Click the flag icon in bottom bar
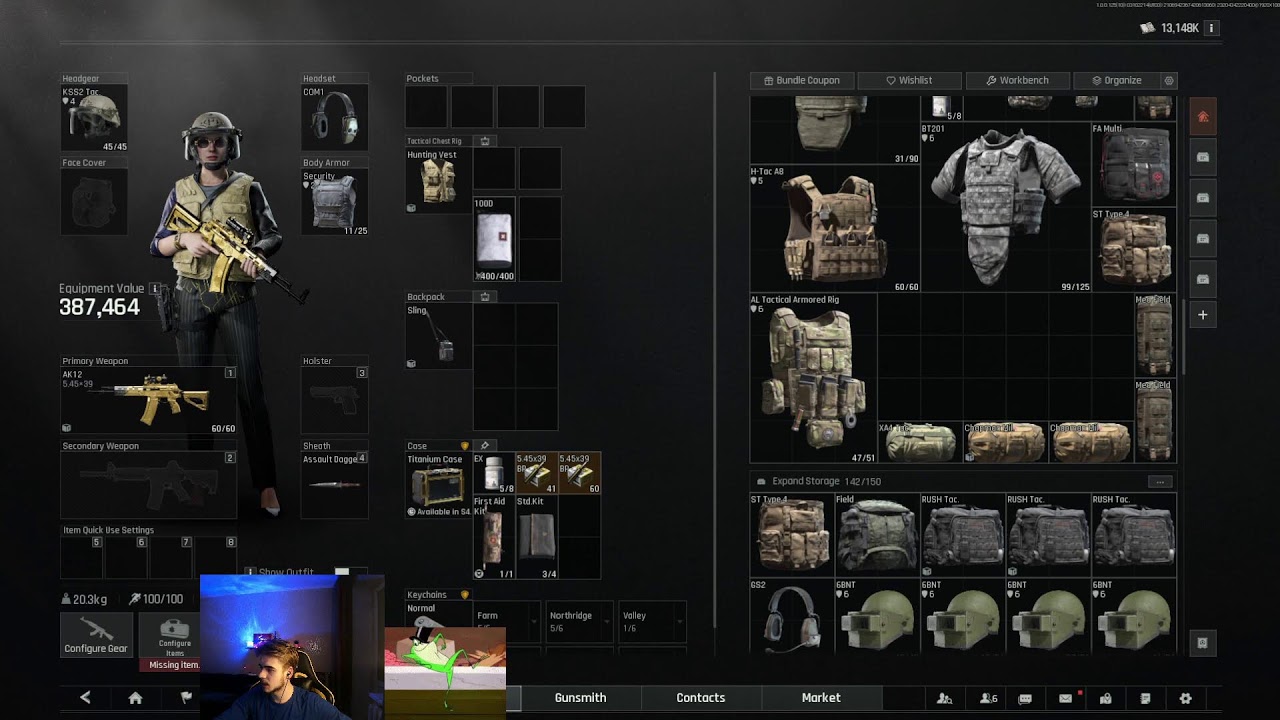 [186, 698]
